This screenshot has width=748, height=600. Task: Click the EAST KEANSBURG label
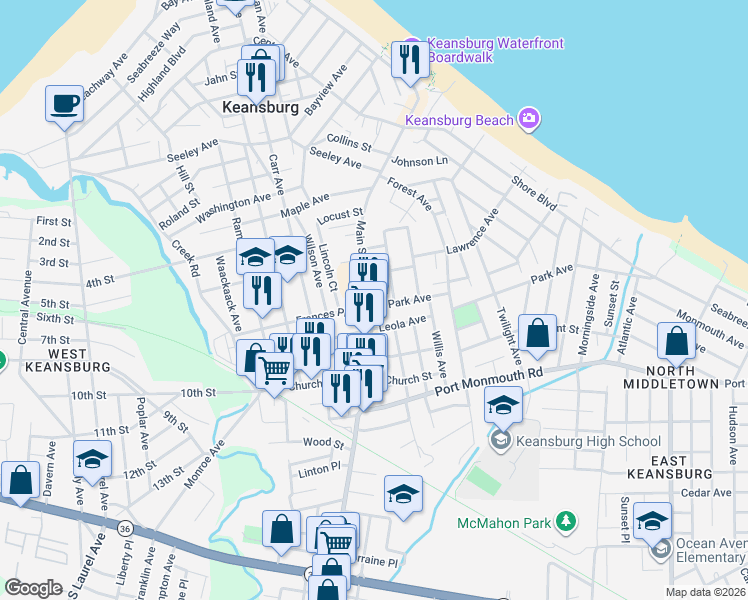[x=669, y=467]
